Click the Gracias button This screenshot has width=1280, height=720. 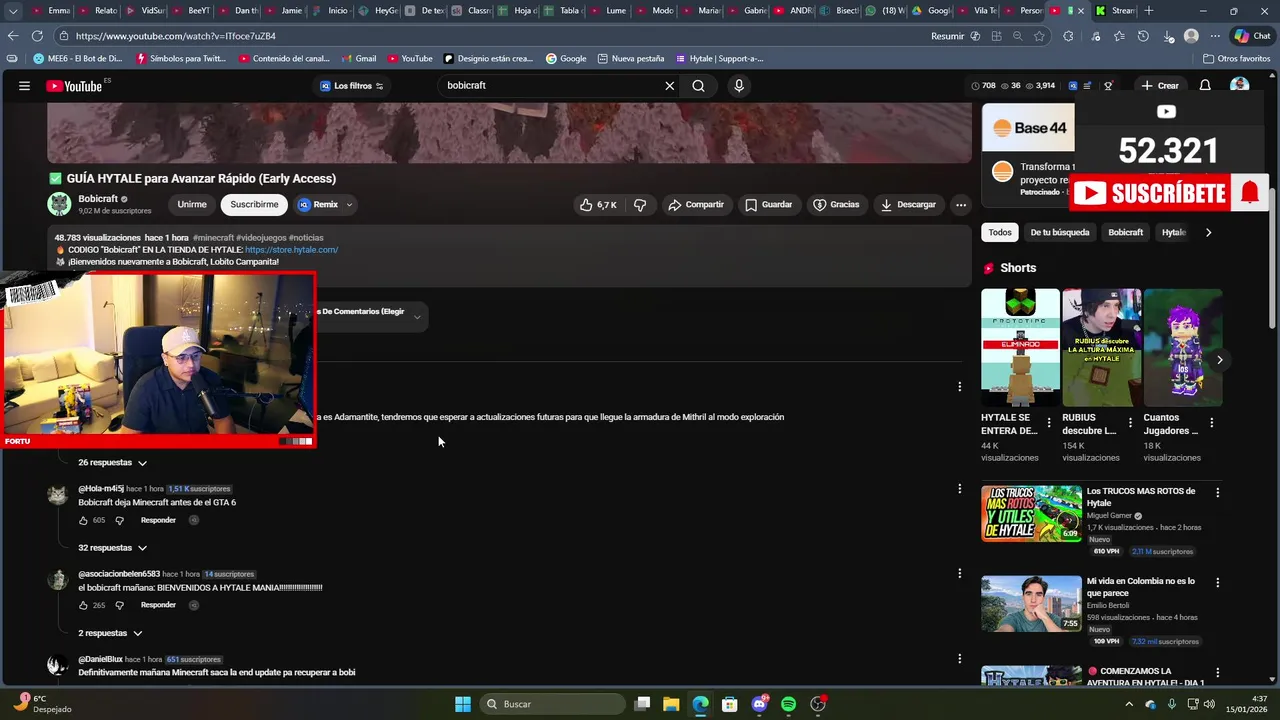836,205
